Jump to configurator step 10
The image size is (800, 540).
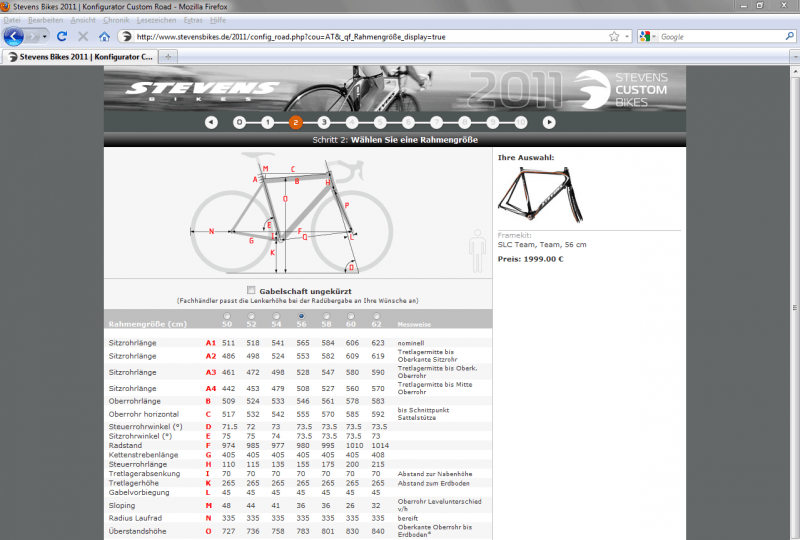[520, 122]
